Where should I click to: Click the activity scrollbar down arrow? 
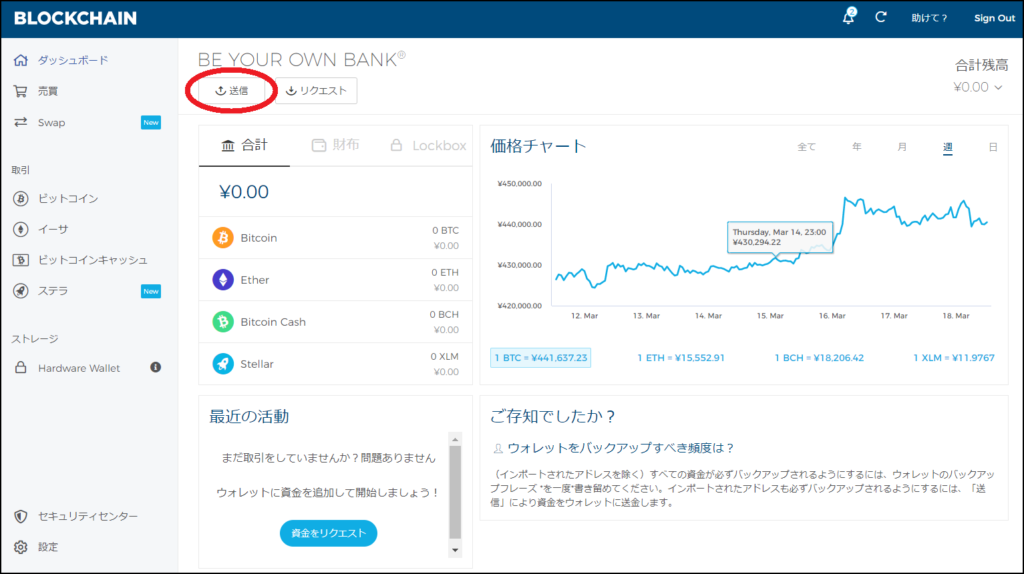tap(455, 550)
